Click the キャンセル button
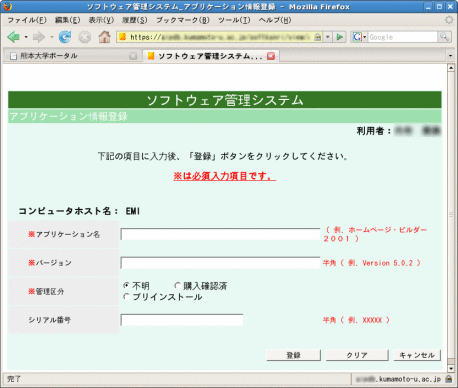Image resolution: width=458 pixels, height=388 pixels. tap(417, 355)
